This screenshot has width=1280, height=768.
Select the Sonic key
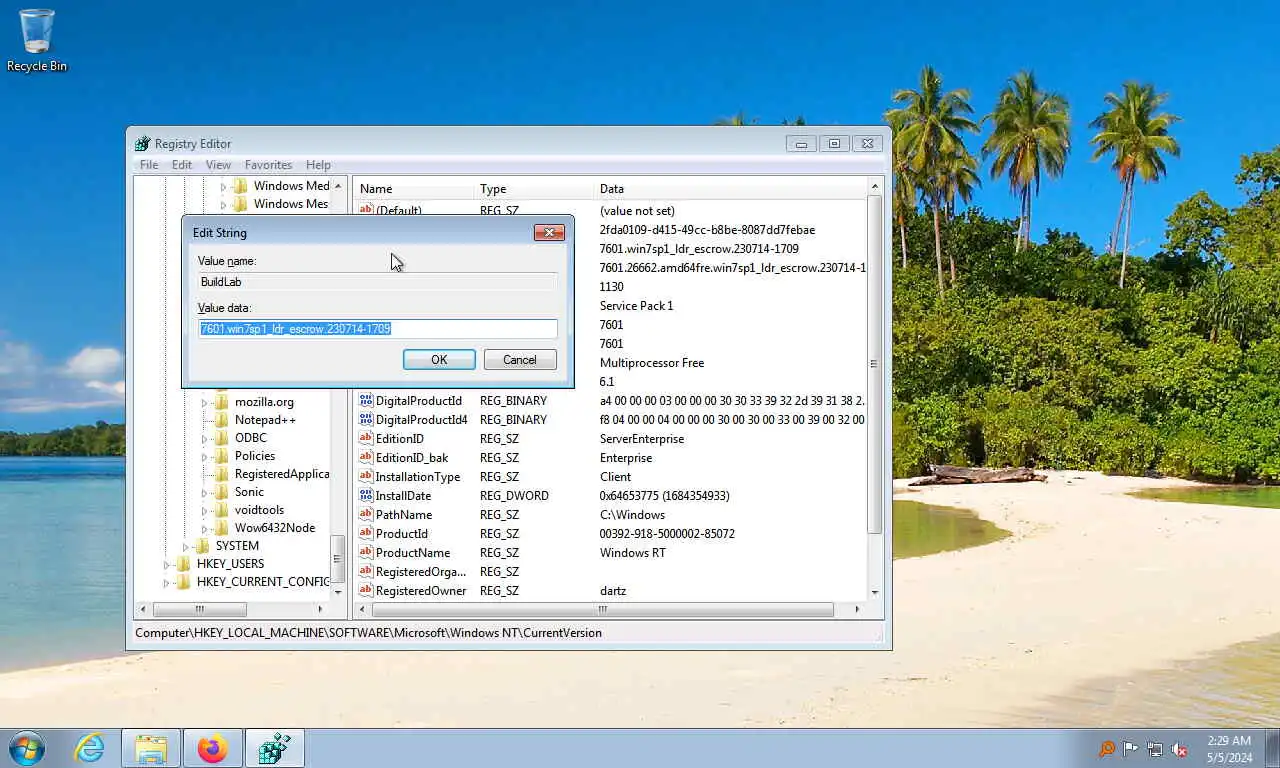[x=249, y=492]
